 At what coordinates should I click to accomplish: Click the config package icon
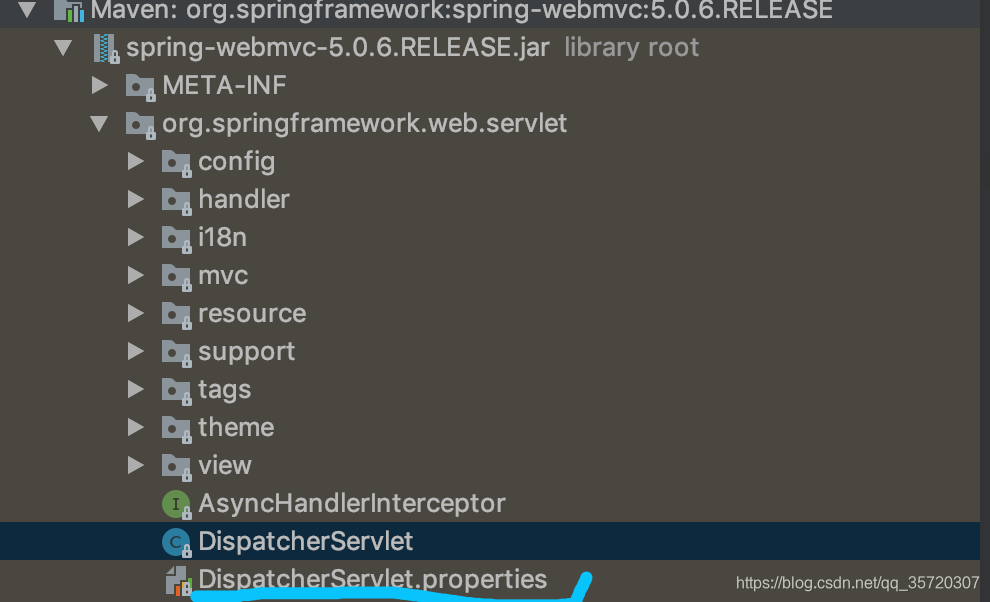(176, 161)
